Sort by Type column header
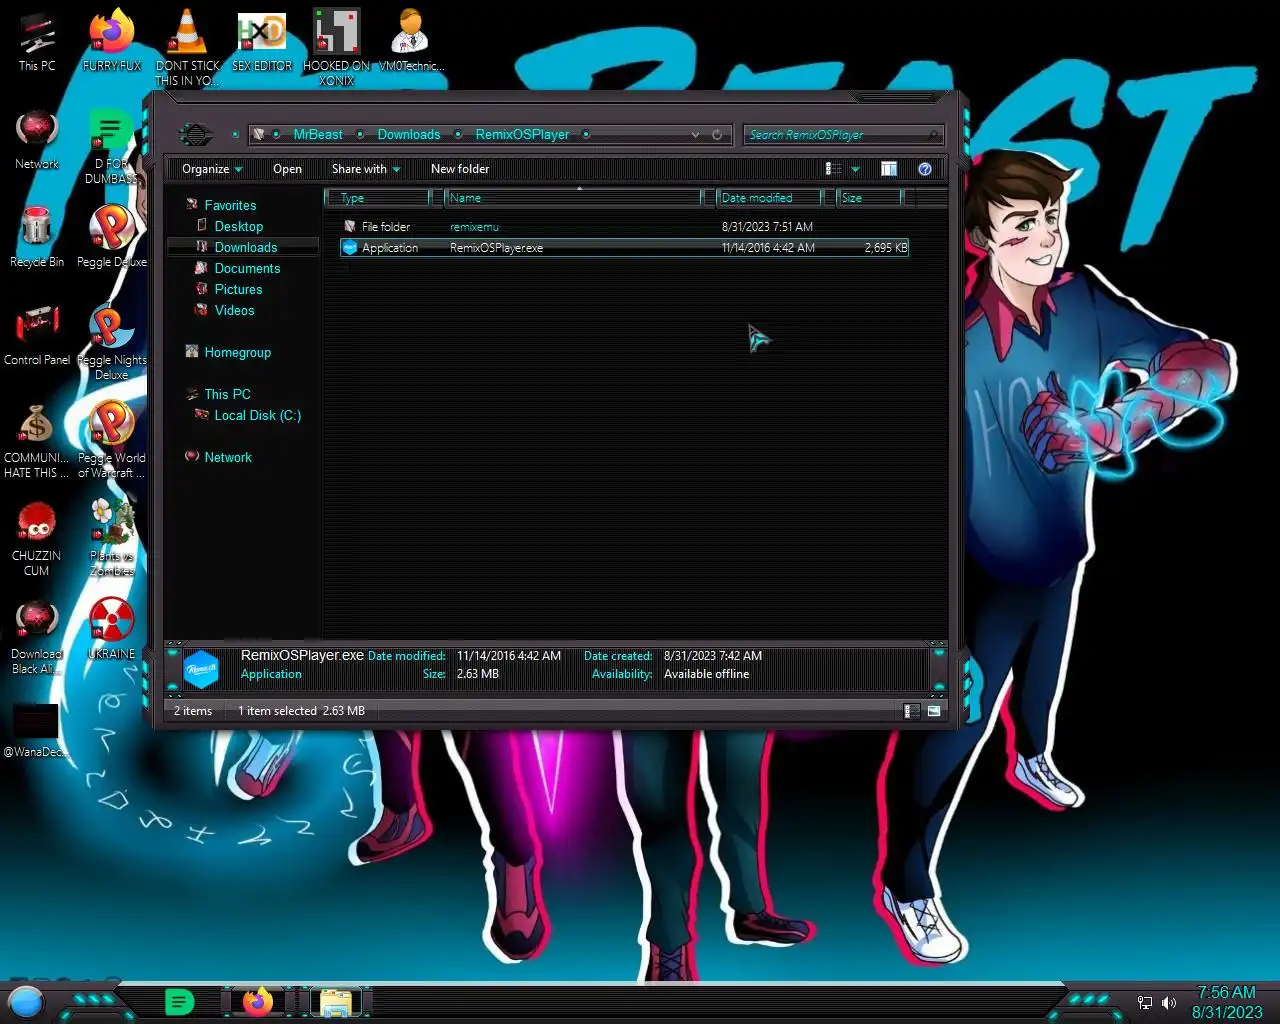 (x=381, y=198)
